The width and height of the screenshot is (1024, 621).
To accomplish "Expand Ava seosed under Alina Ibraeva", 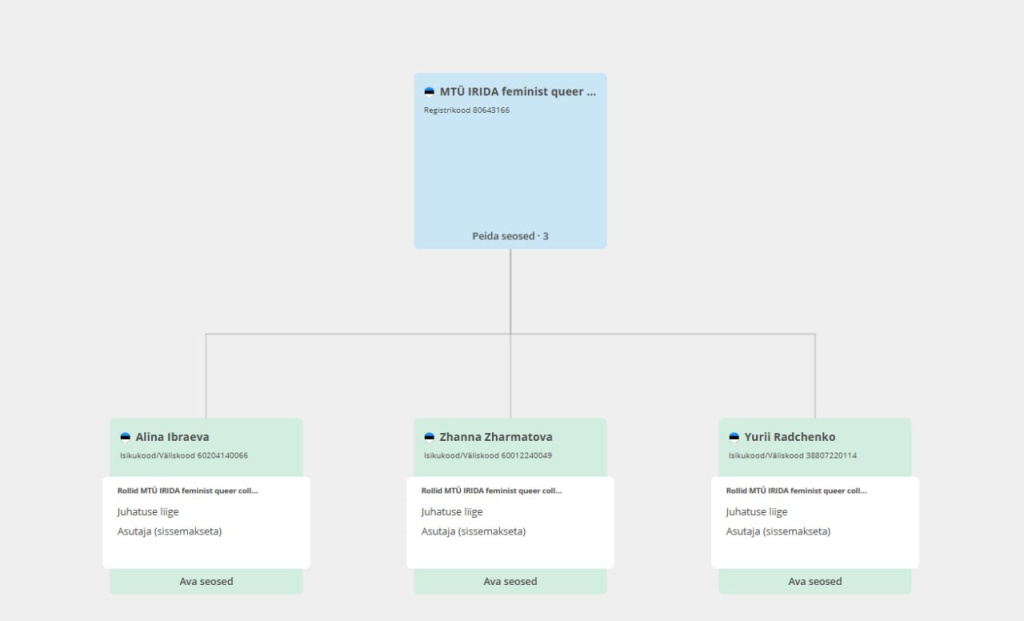I will point(206,581).
